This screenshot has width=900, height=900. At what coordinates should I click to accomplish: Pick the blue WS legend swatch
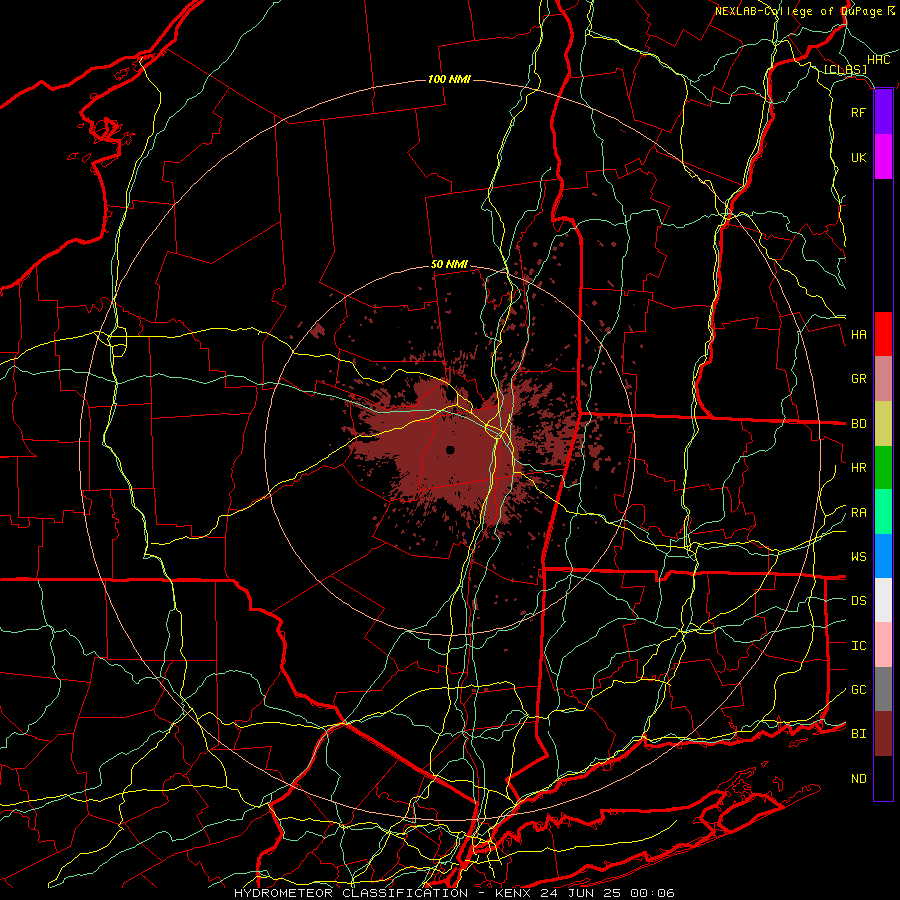pos(883,556)
